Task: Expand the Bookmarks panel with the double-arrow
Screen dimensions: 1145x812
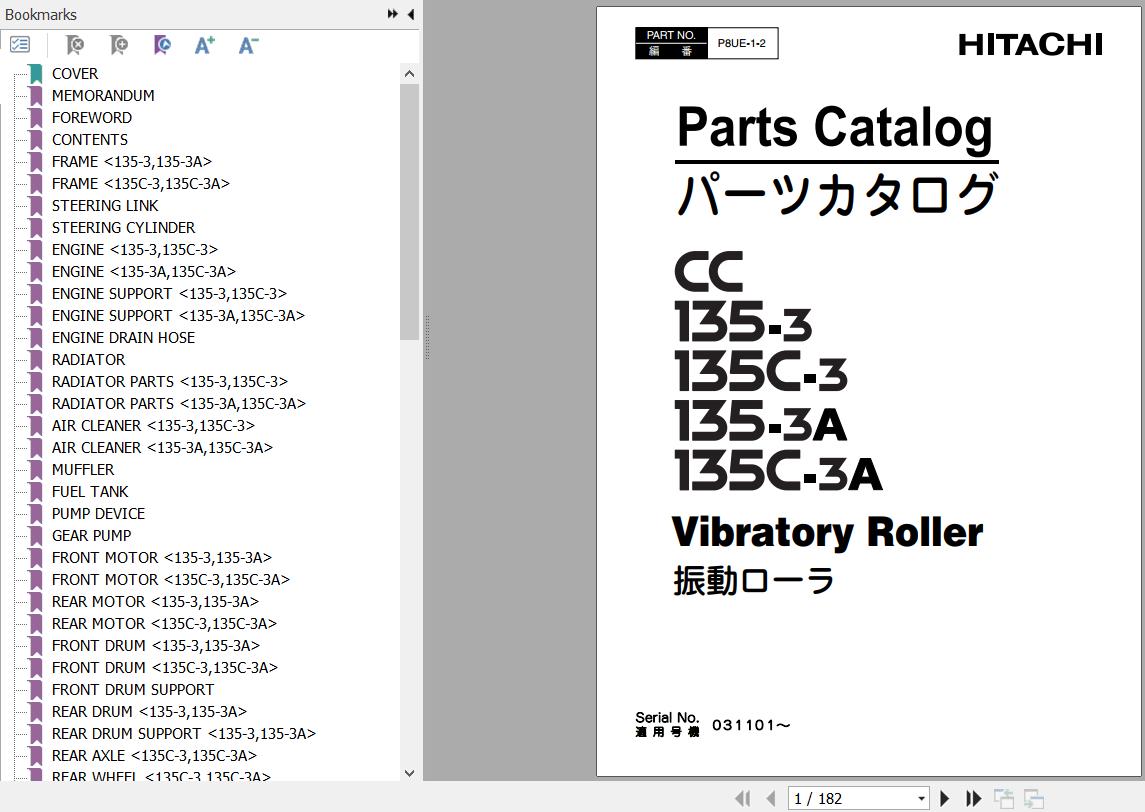Action: [393, 14]
